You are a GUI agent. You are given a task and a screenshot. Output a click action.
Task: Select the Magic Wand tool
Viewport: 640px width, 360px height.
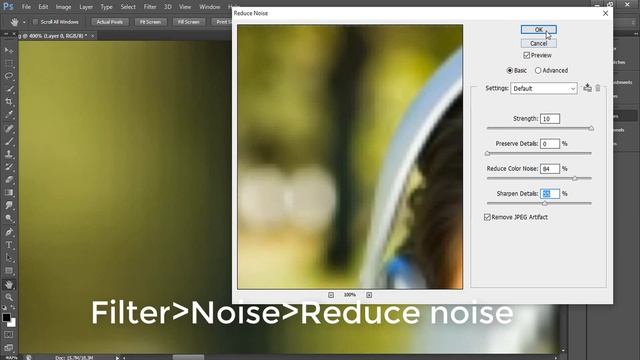tap(9, 89)
